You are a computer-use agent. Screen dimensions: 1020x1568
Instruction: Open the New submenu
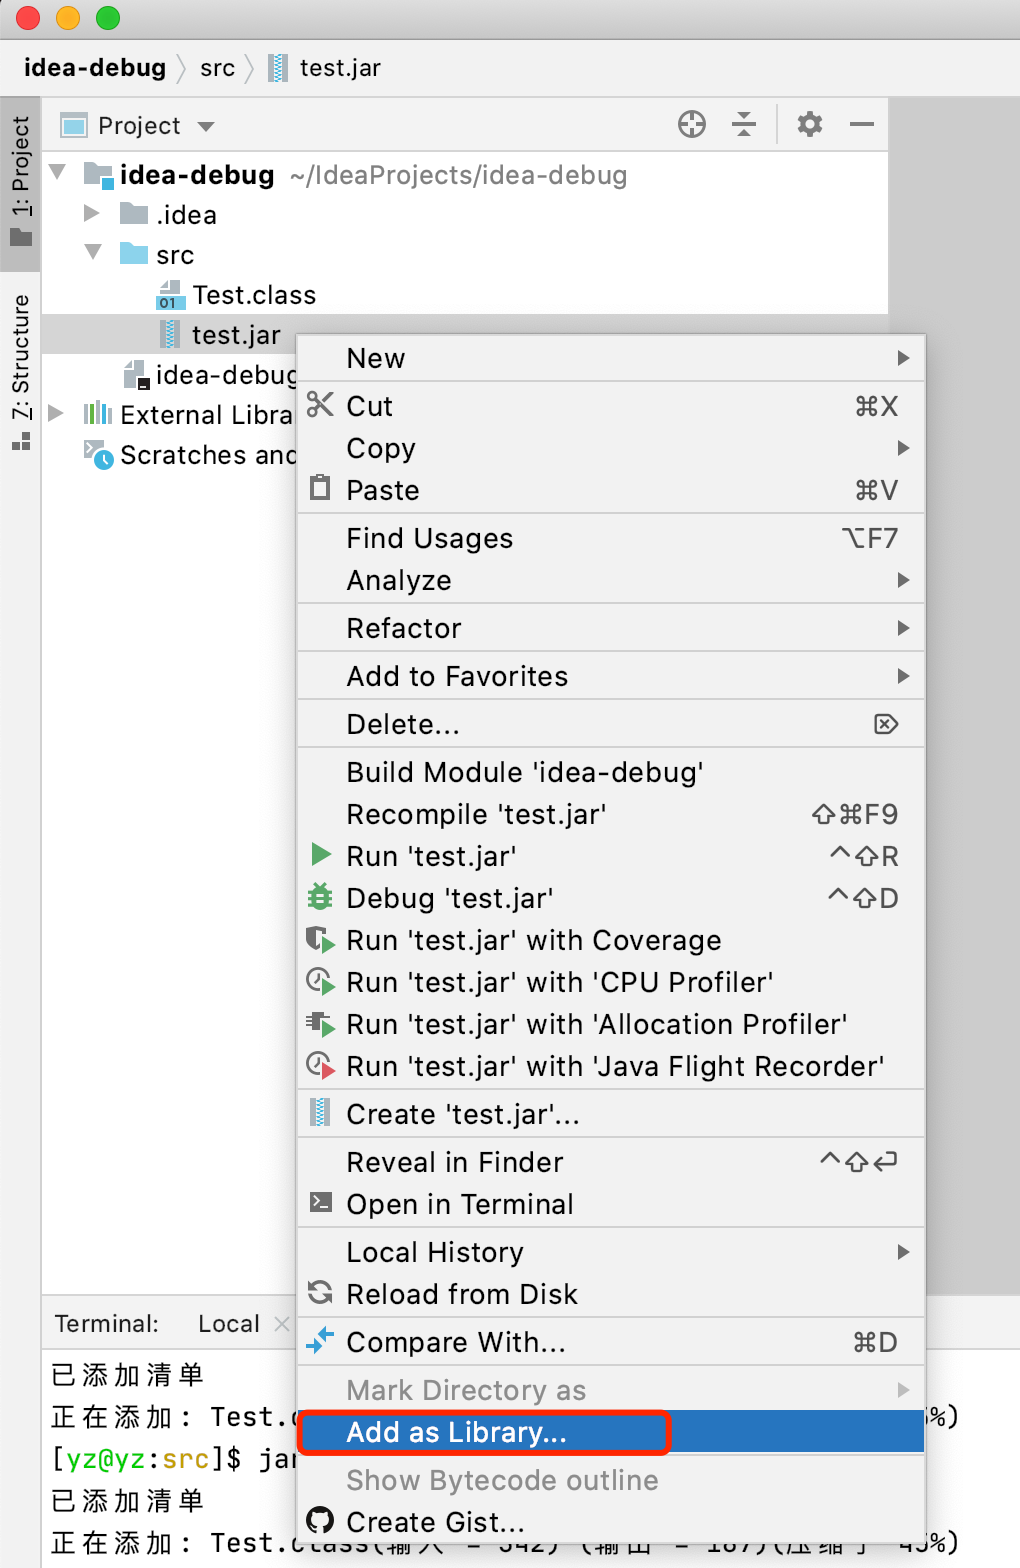tap(376, 358)
